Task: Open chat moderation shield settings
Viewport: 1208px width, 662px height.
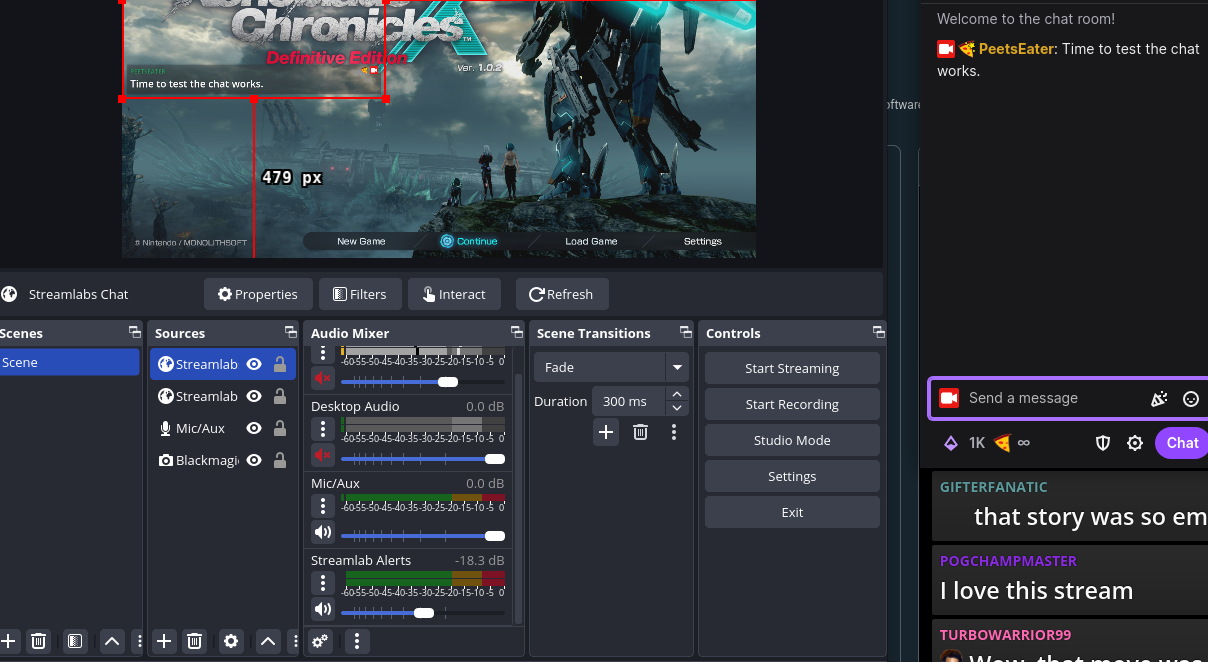Action: pos(1103,443)
